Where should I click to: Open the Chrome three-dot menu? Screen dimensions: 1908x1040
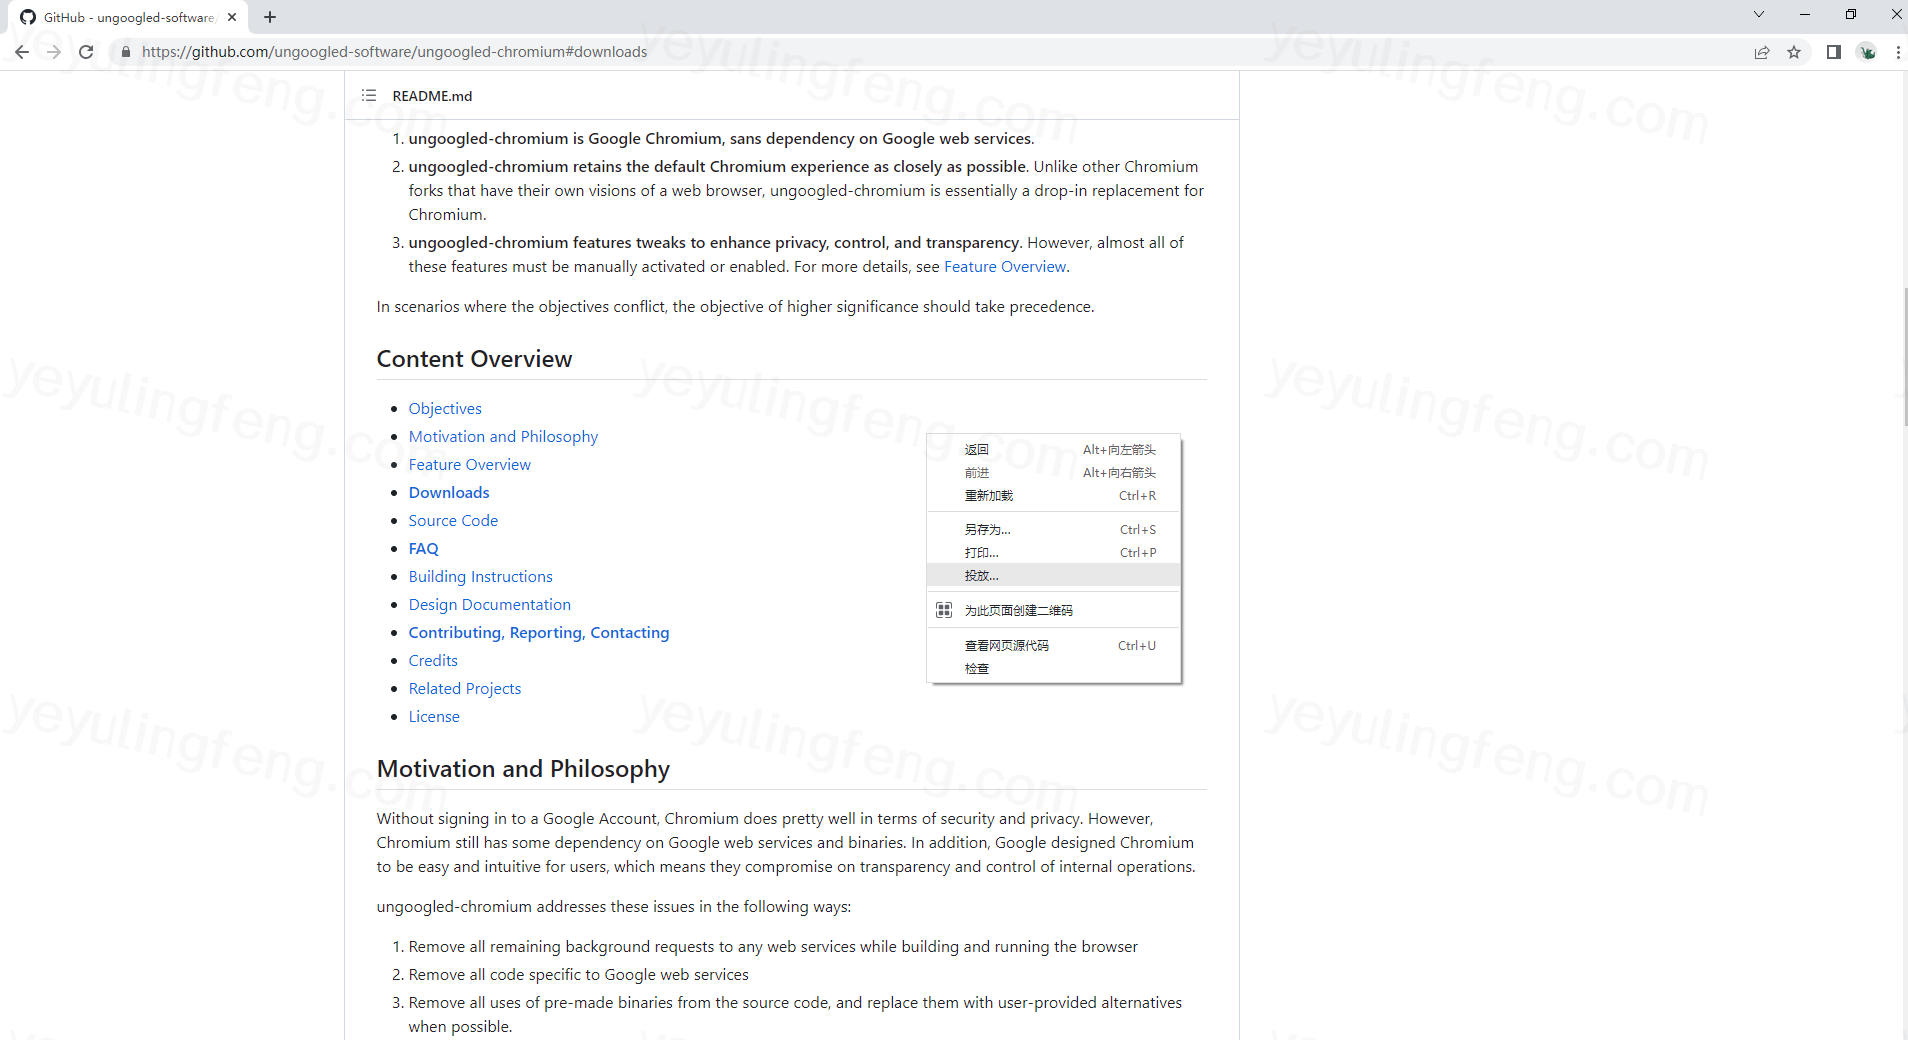(x=1898, y=52)
